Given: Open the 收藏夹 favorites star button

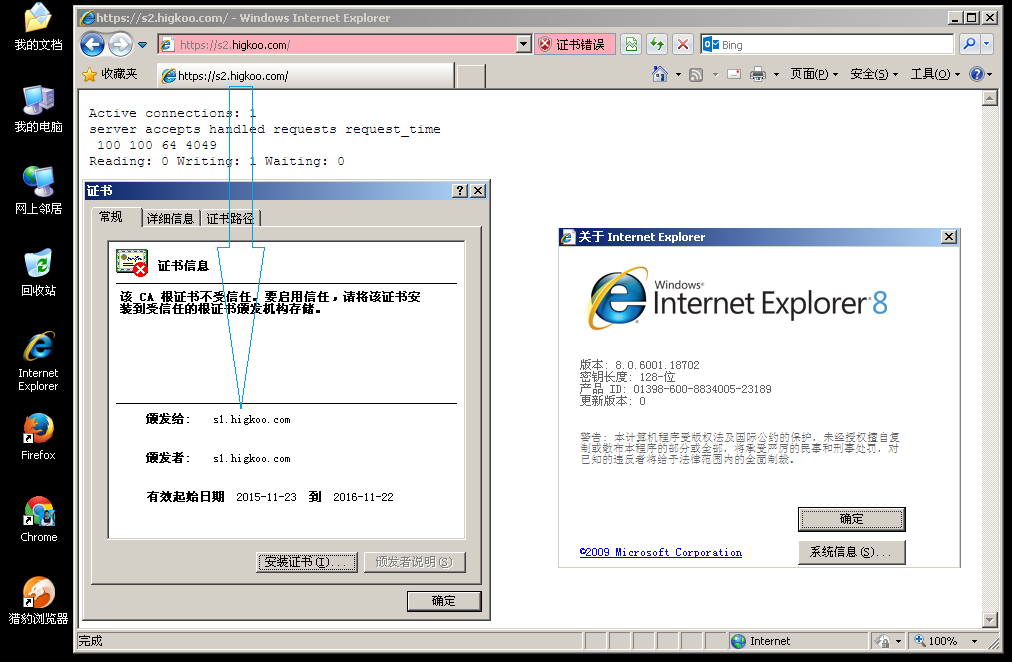Looking at the screenshot, I should pyautogui.click(x=111, y=74).
